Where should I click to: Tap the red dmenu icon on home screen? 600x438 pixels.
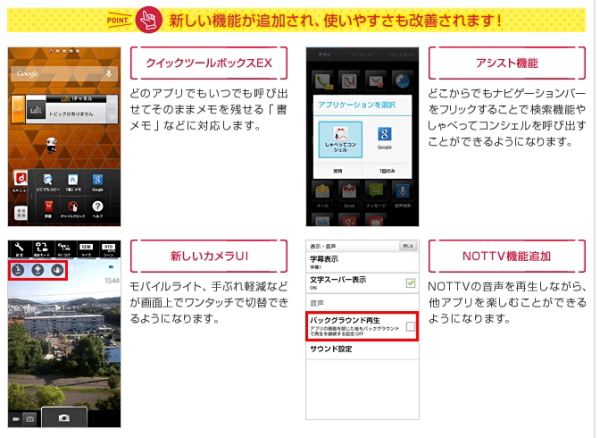click(x=18, y=180)
